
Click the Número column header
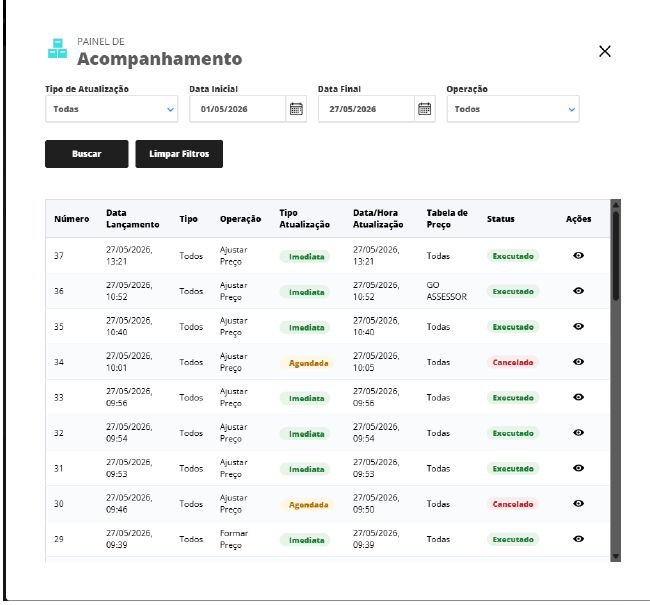click(71, 219)
